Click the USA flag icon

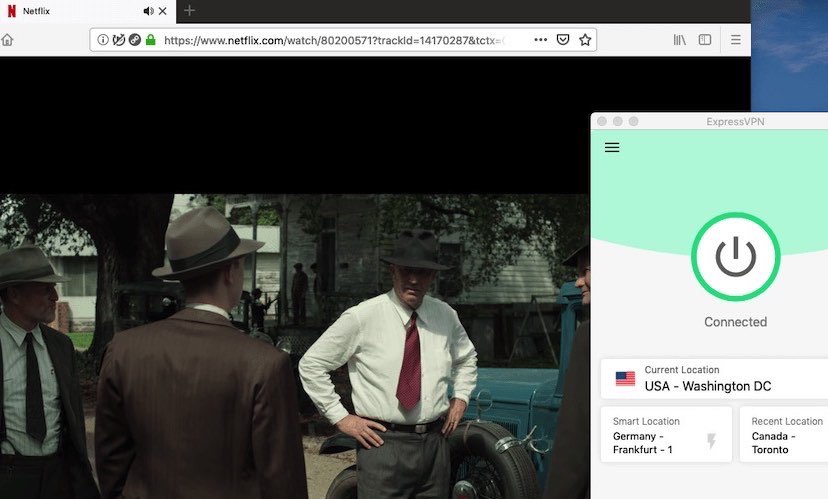625,379
